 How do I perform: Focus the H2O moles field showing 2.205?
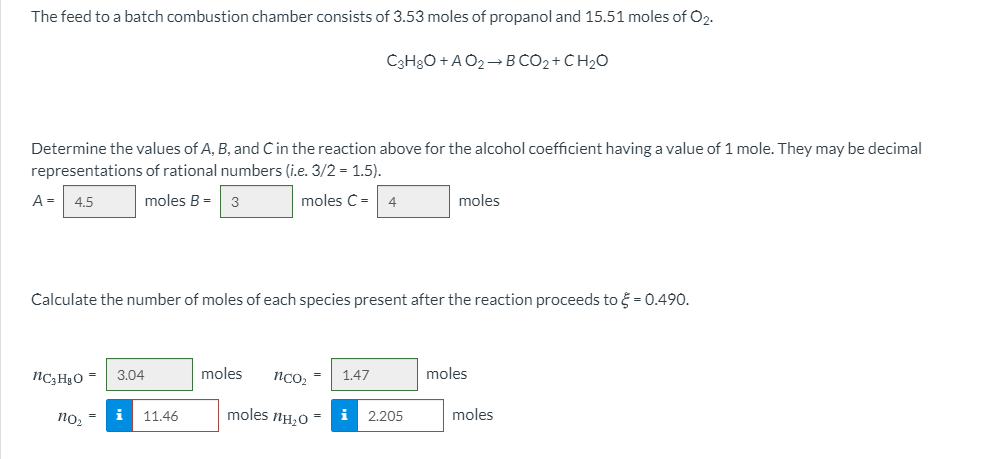[x=400, y=416]
